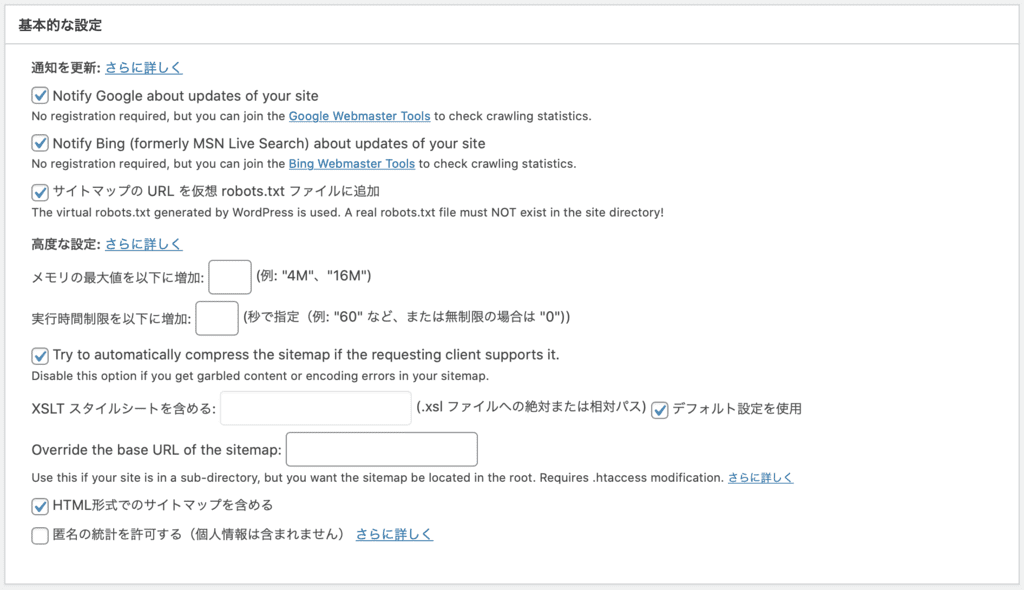Uncheck adding sitemap URL to virtual robots.txt
The width and height of the screenshot is (1024, 590).
[x=40, y=192]
